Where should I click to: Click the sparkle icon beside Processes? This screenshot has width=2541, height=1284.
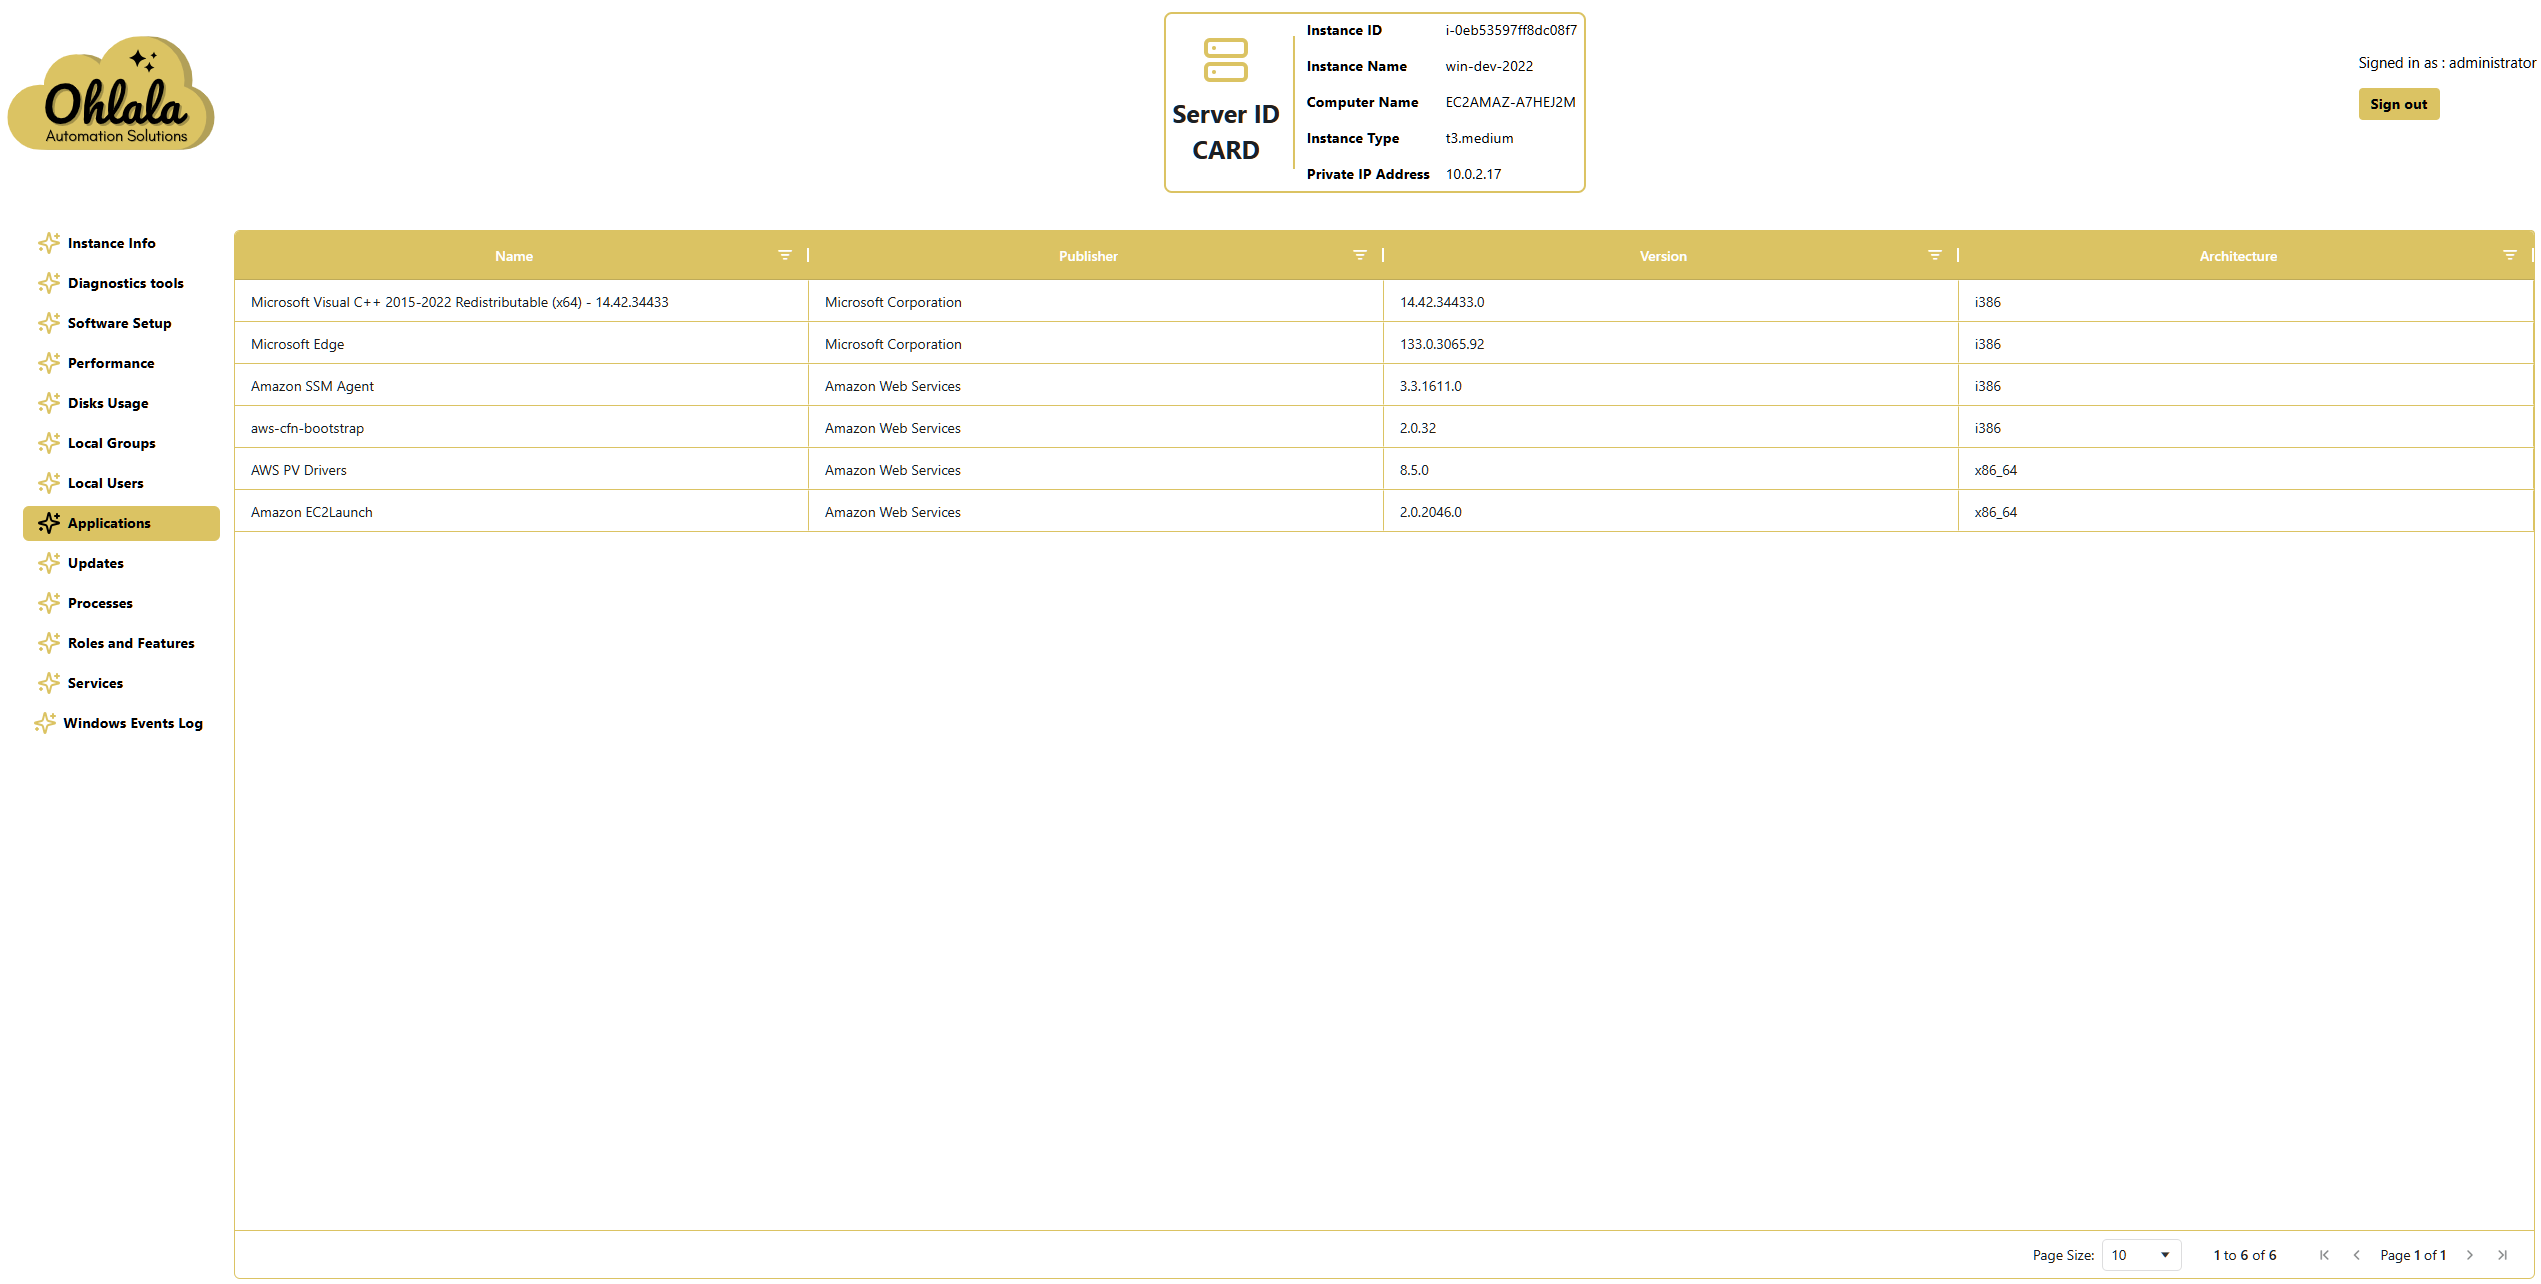49,603
